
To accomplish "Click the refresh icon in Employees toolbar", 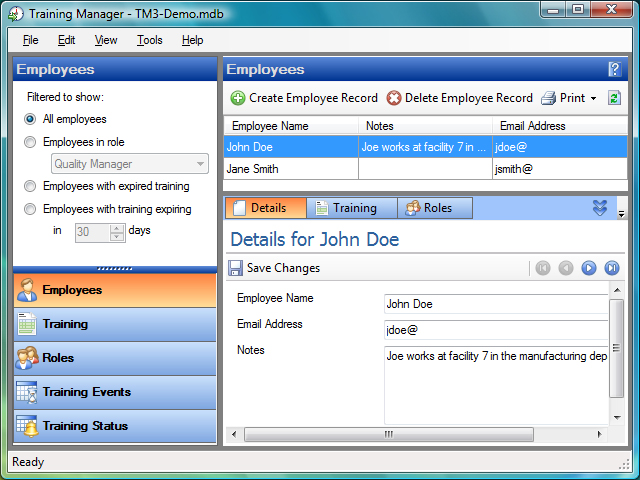I will (x=614, y=98).
